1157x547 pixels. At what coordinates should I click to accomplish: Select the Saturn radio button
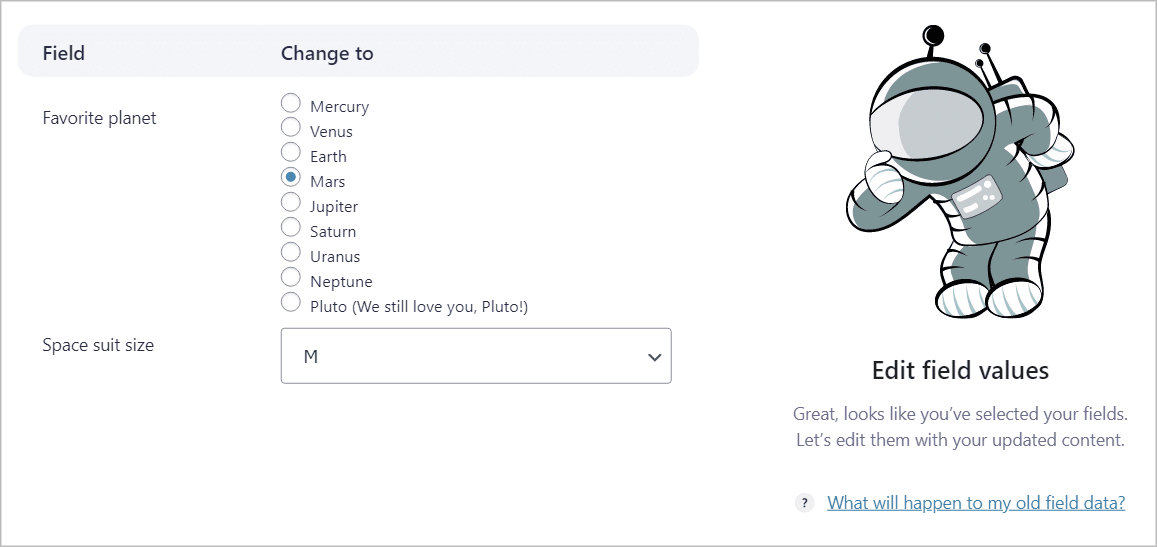[291, 227]
